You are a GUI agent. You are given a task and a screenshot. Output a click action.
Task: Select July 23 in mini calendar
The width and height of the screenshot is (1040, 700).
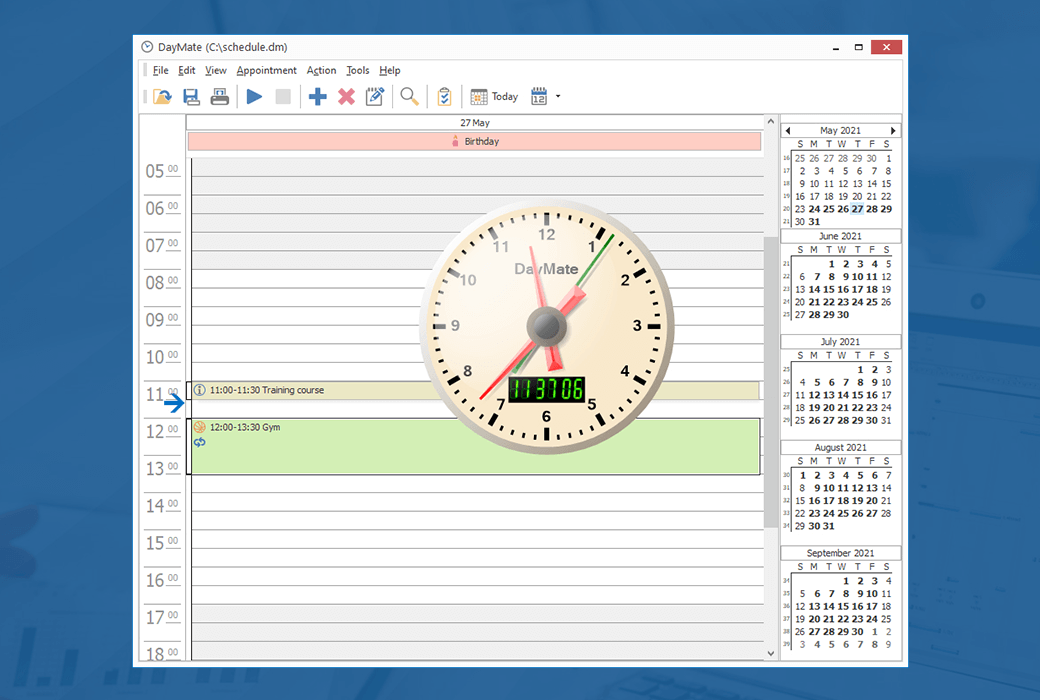(x=872, y=408)
